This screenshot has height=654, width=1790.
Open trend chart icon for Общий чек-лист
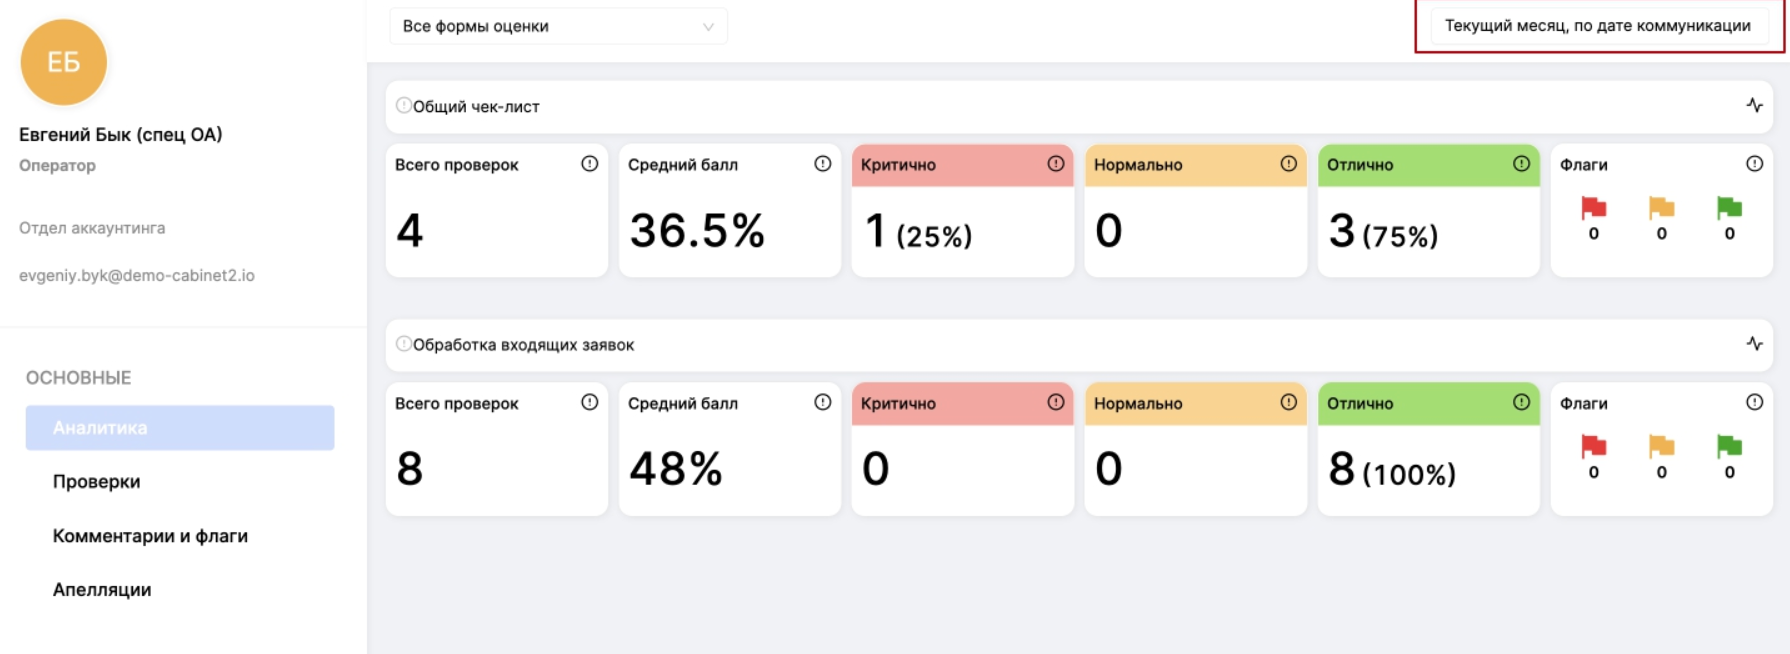1754,105
